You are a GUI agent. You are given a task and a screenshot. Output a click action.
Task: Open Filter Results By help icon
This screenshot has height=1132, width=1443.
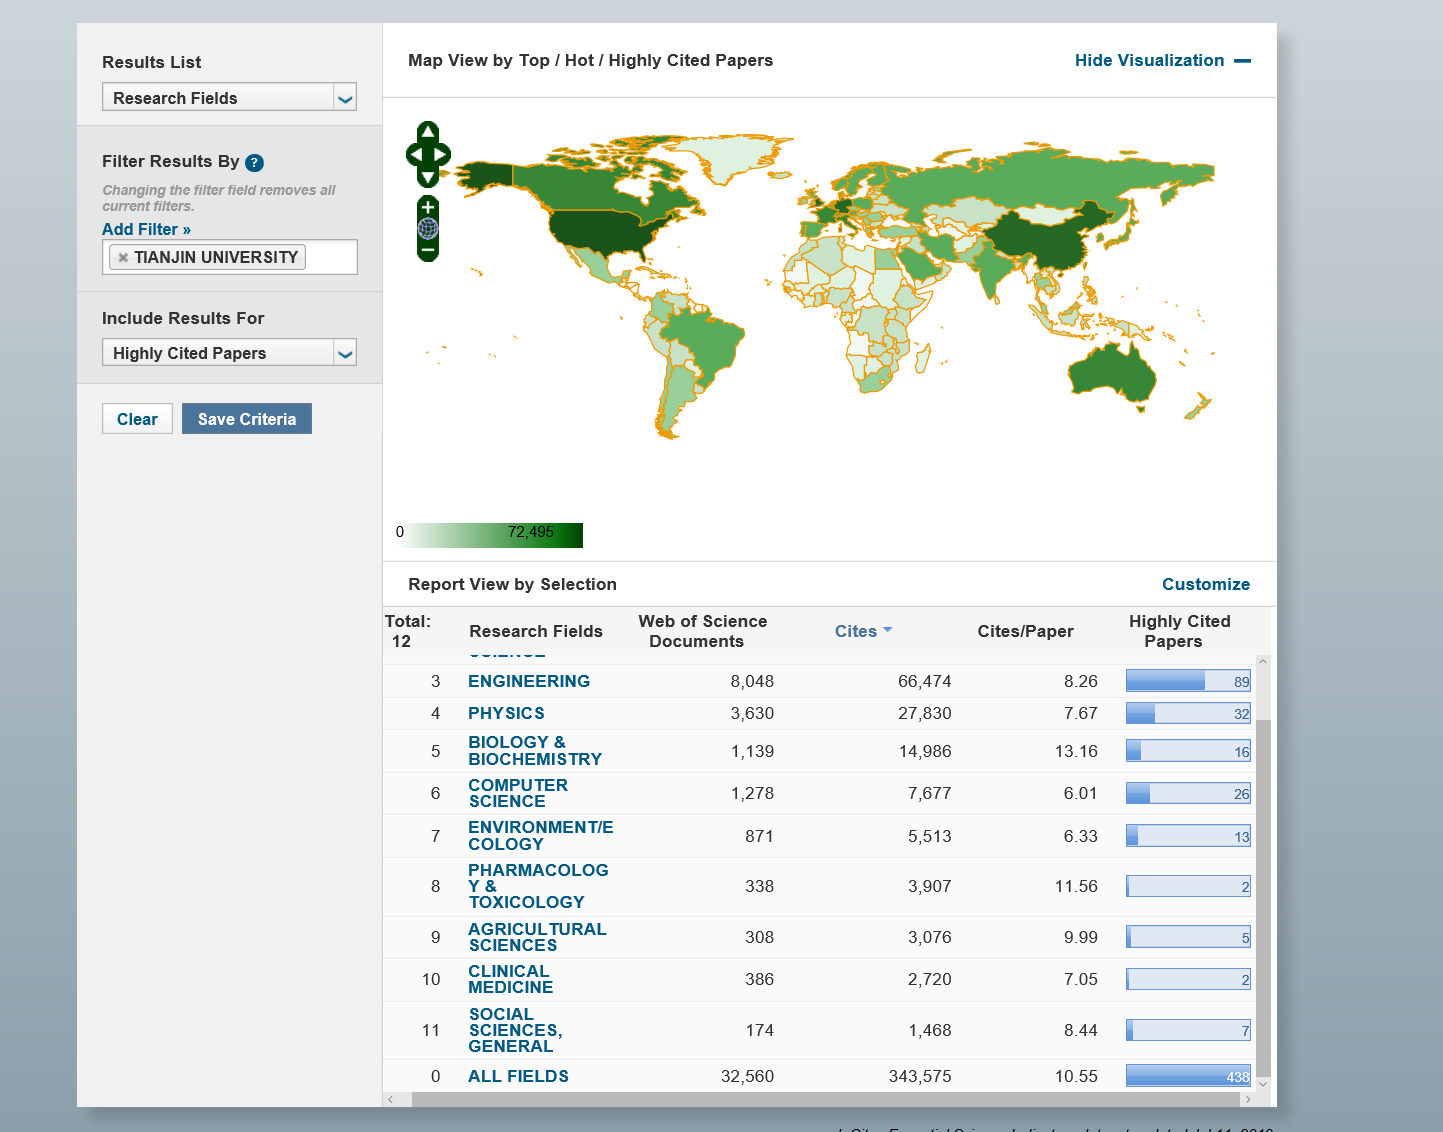(x=254, y=163)
